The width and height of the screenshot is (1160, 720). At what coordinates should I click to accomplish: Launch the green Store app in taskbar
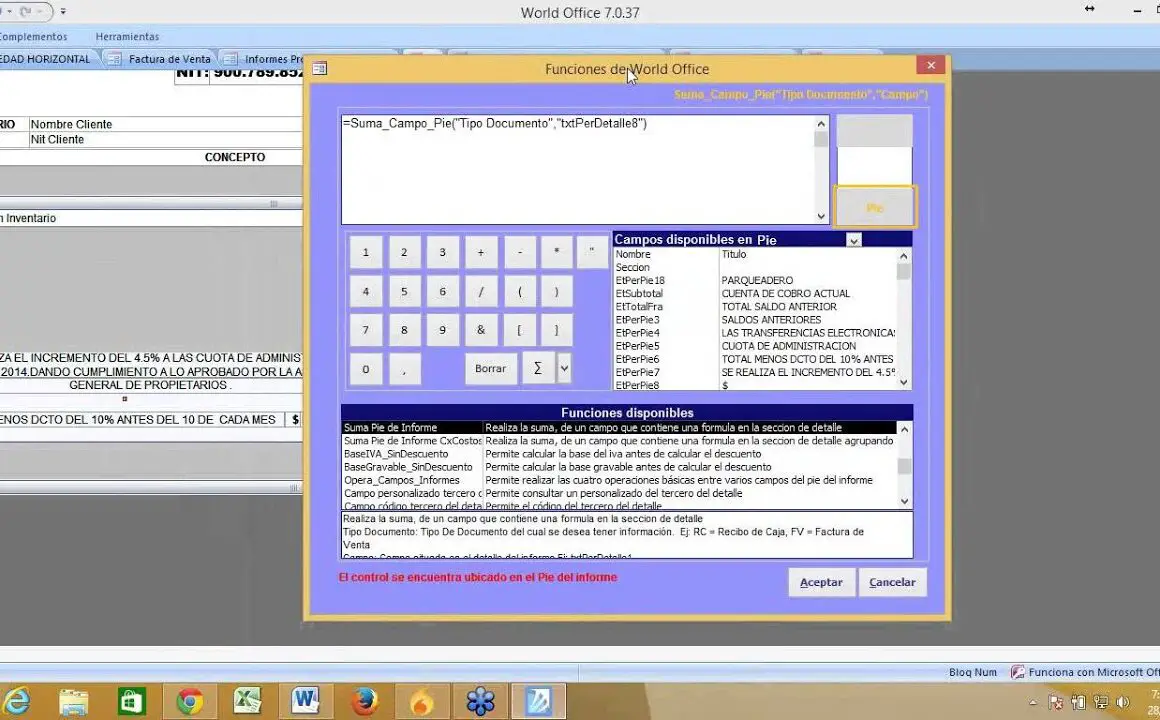[131, 700]
